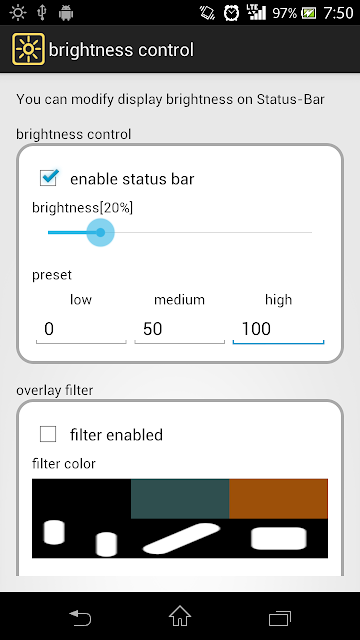Tap the USB connection status icon
The height and width of the screenshot is (640, 360).
point(41,13)
